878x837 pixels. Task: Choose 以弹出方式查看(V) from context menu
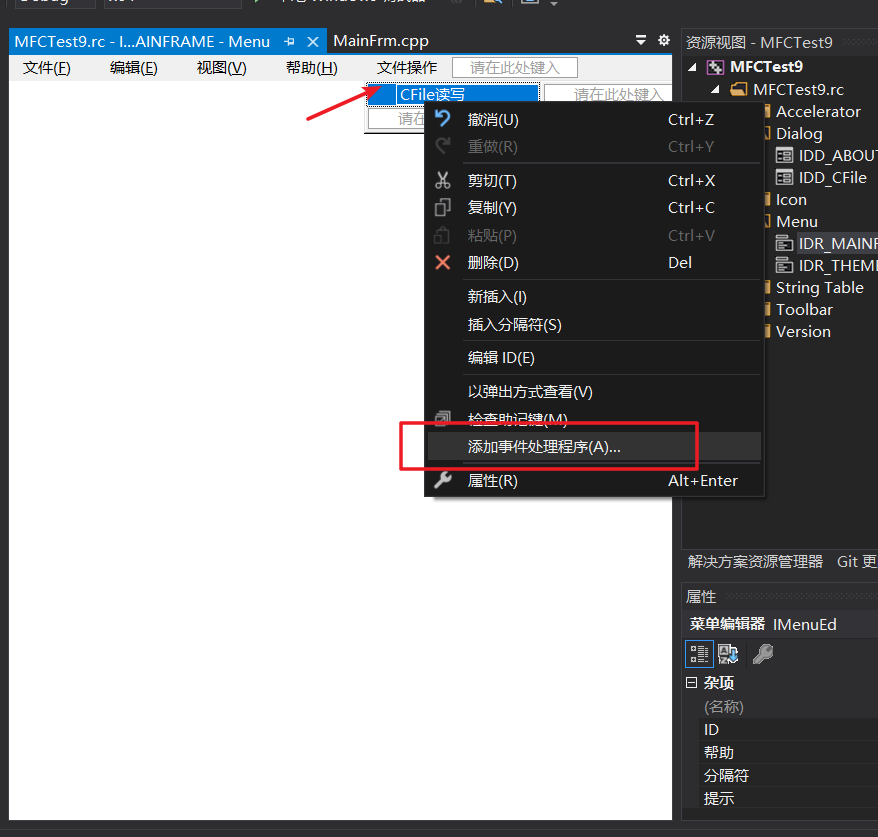[x=594, y=391]
